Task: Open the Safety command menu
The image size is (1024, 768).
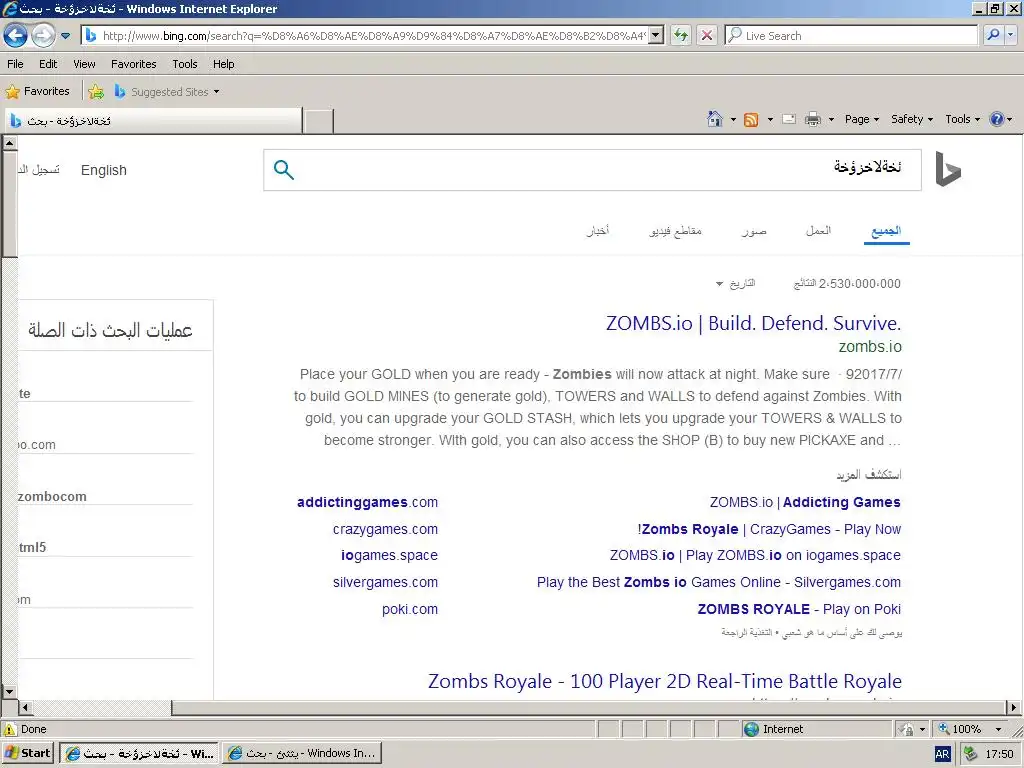Action: point(912,119)
